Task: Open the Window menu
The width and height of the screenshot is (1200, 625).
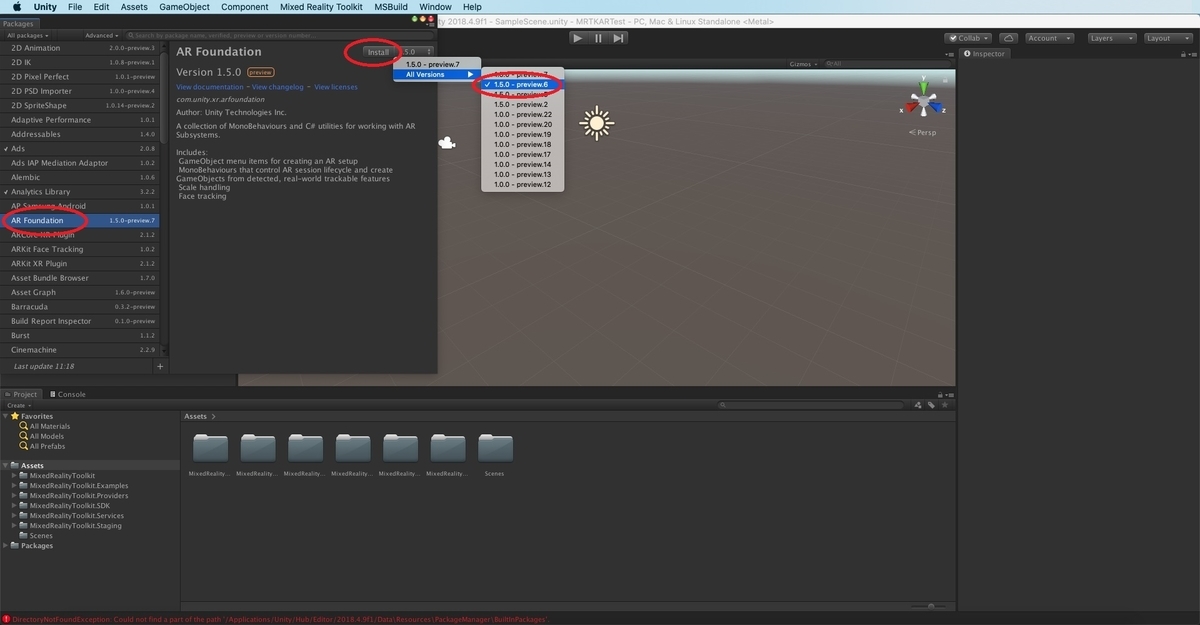Action: click(435, 7)
